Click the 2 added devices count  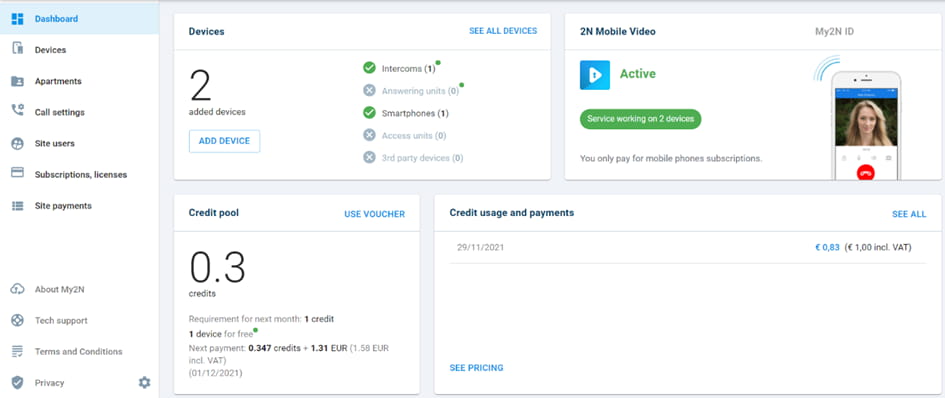(201, 86)
